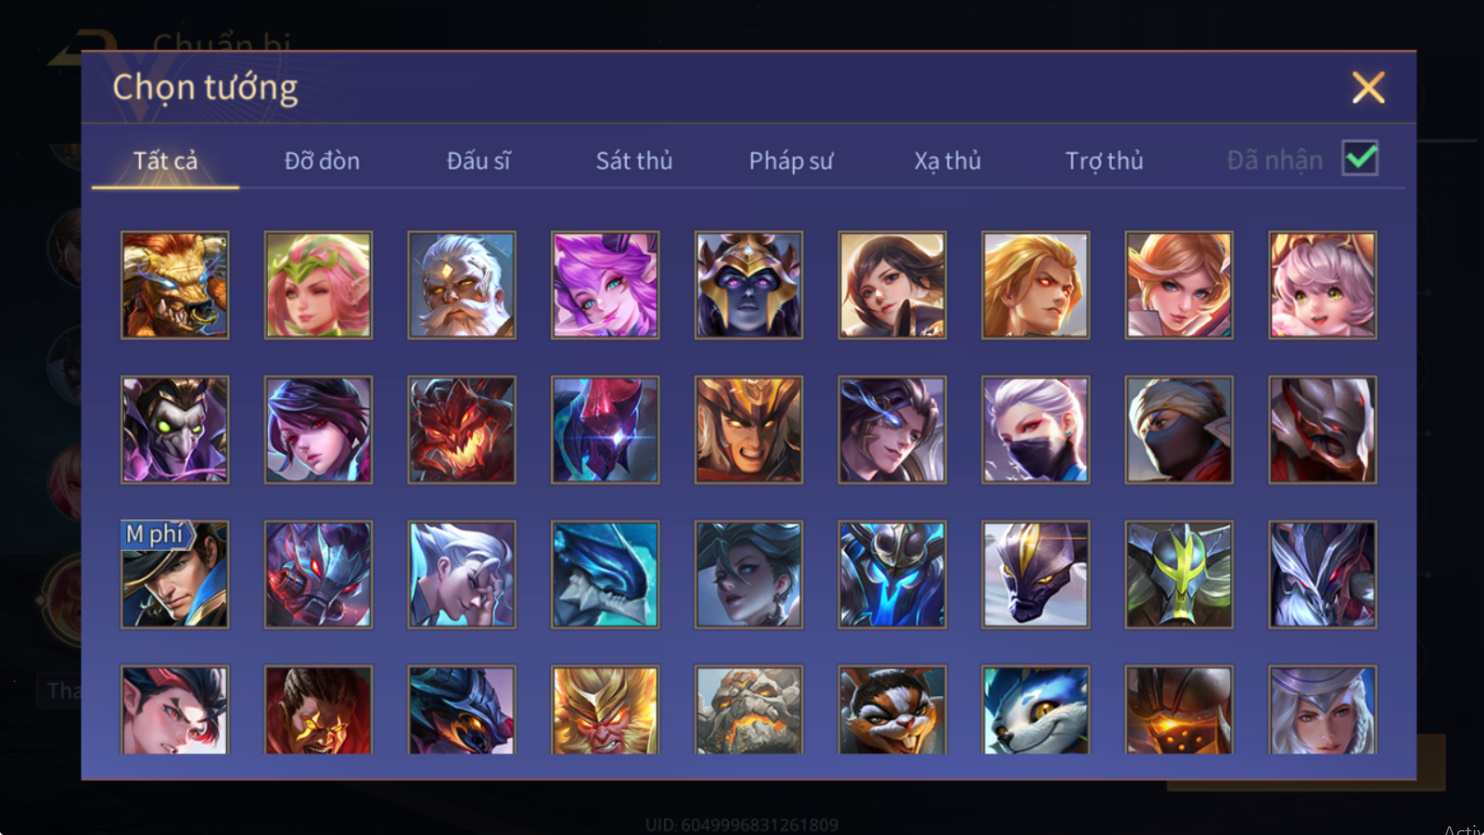Open the 'Sát thủ' tab
This screenshot has width=1484, height=835.
coord(634,160)
